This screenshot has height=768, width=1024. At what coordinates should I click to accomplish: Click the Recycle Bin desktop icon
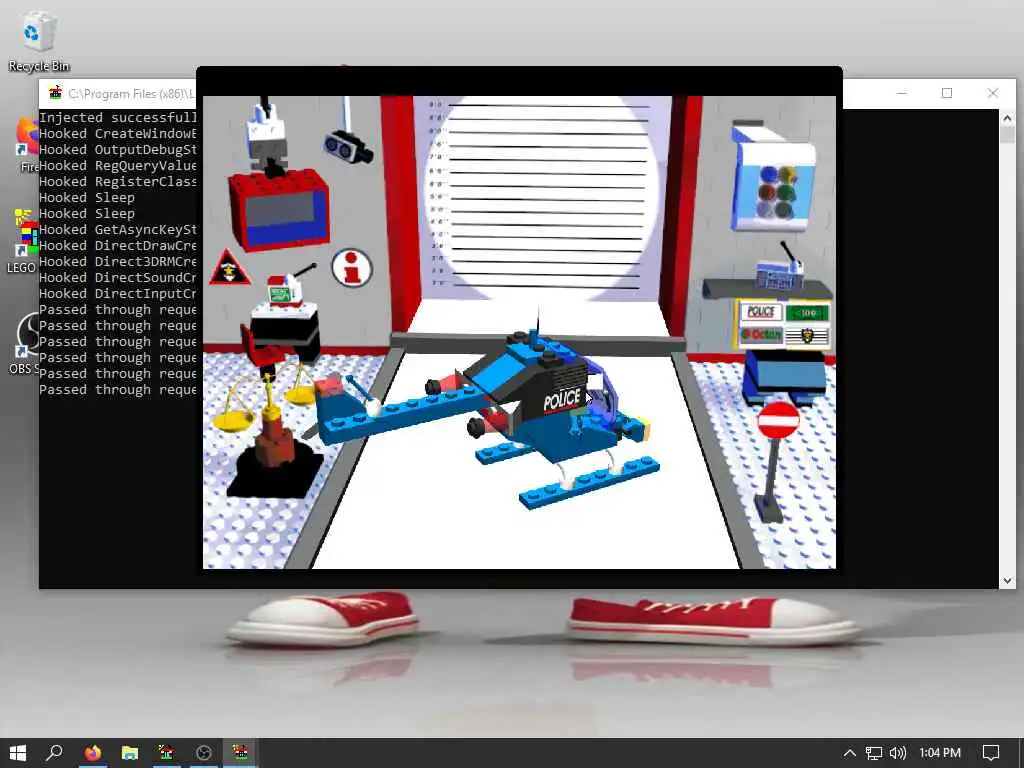pyautogui.click(x=39, y=42)
